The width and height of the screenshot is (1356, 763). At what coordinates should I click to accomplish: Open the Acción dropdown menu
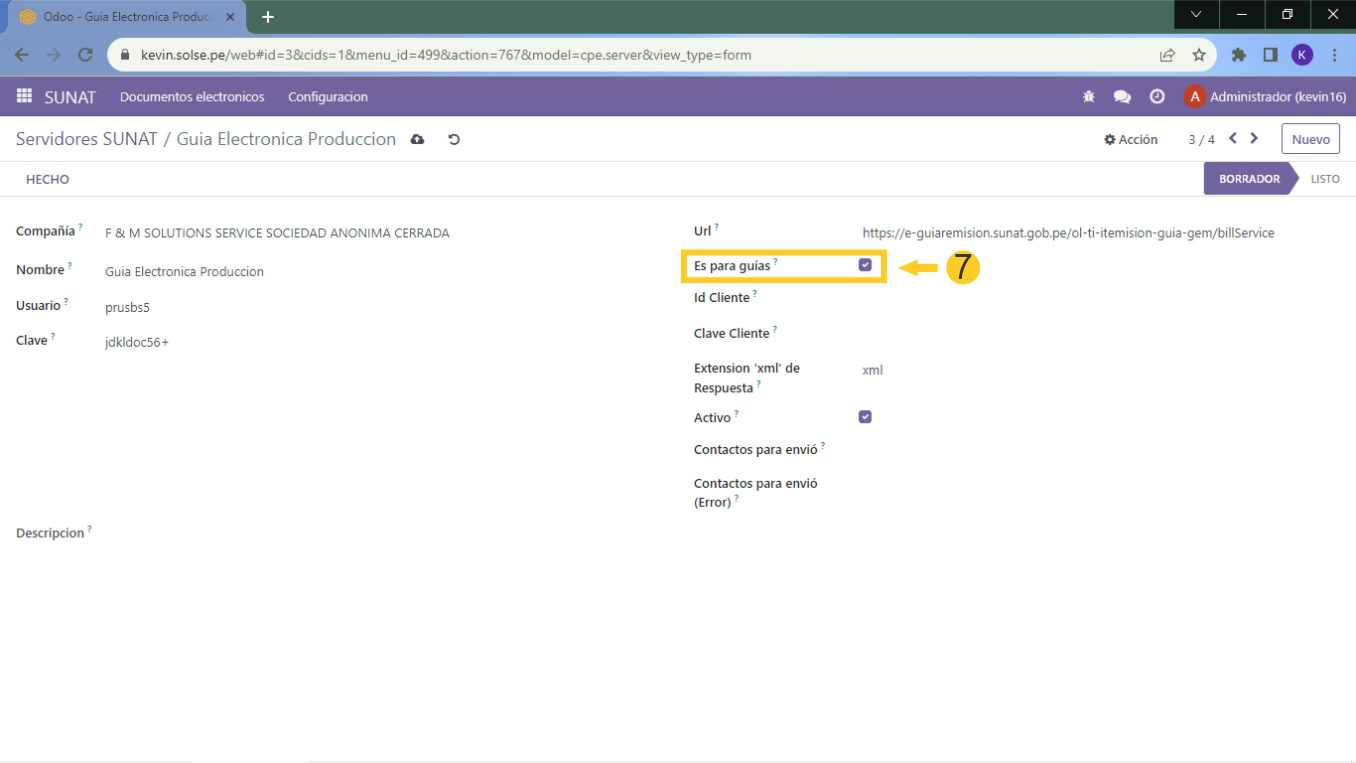(x=1131, y=140)
